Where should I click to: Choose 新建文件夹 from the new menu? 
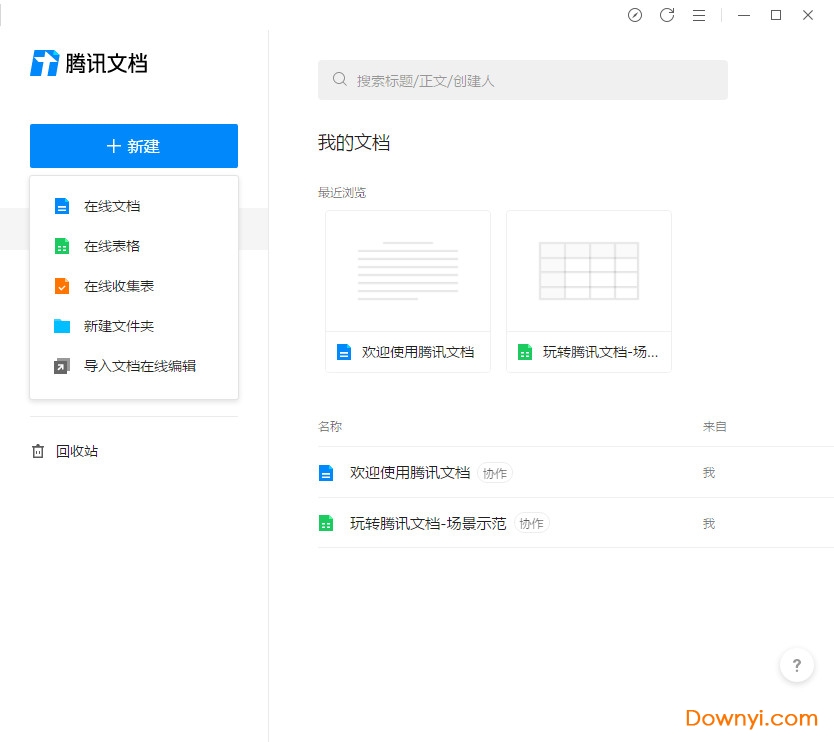tap(118, 326)
